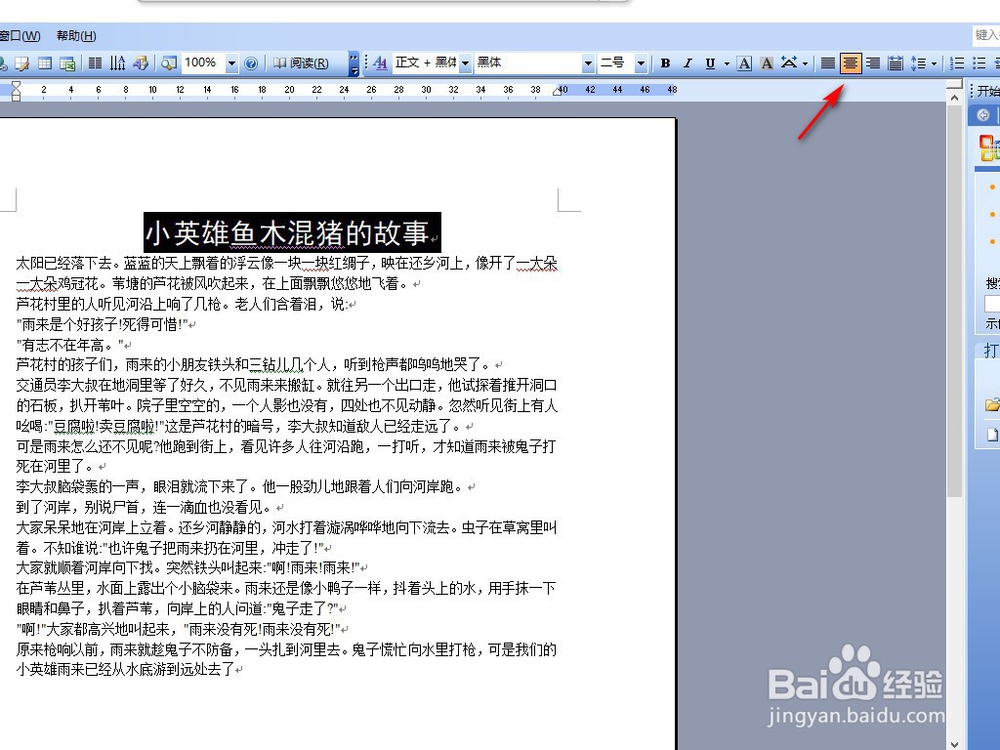The height and width of the screenshot is (750, 1000).
Task: Toggle Align Right
Action: (873, 63)
